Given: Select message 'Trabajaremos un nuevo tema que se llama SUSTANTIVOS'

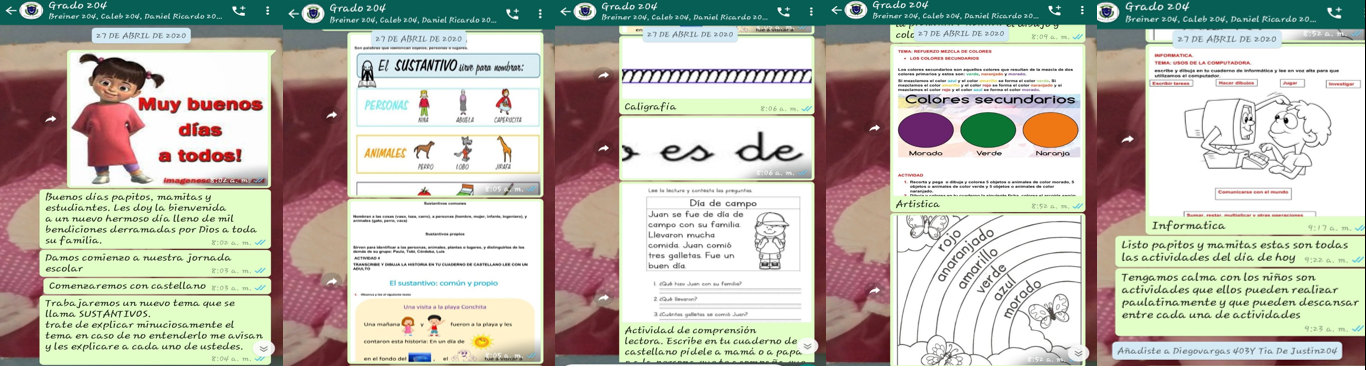Looking at the screenshot, I should [155, 330].
